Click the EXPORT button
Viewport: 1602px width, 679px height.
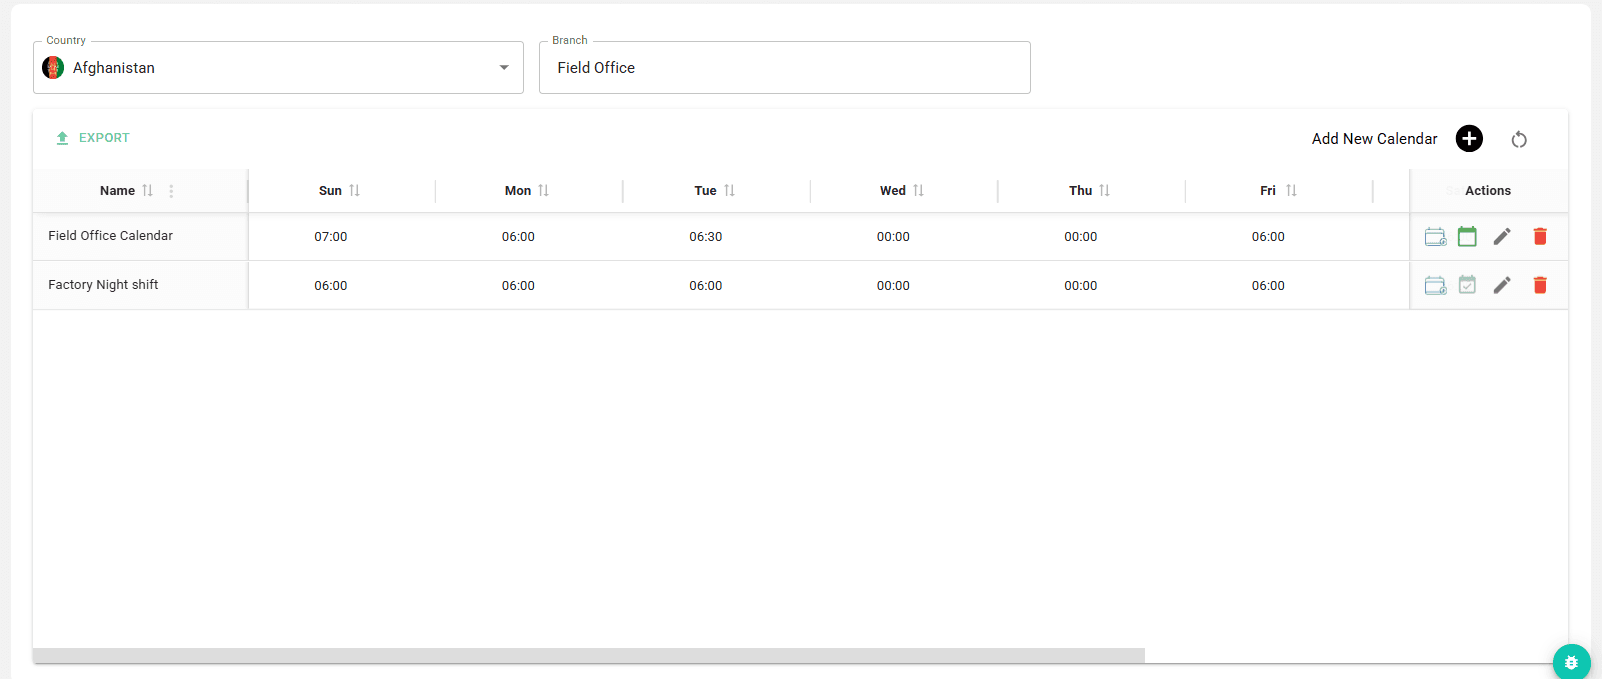pos(93,138)
